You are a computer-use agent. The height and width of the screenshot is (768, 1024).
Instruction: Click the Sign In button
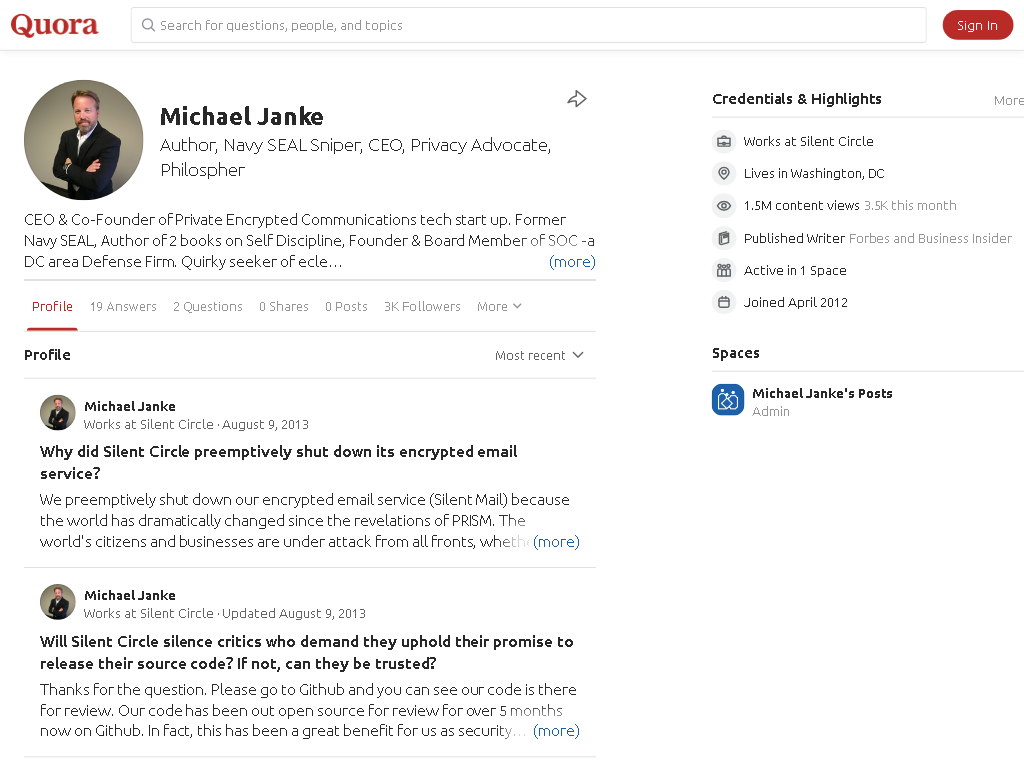[977, 25]
